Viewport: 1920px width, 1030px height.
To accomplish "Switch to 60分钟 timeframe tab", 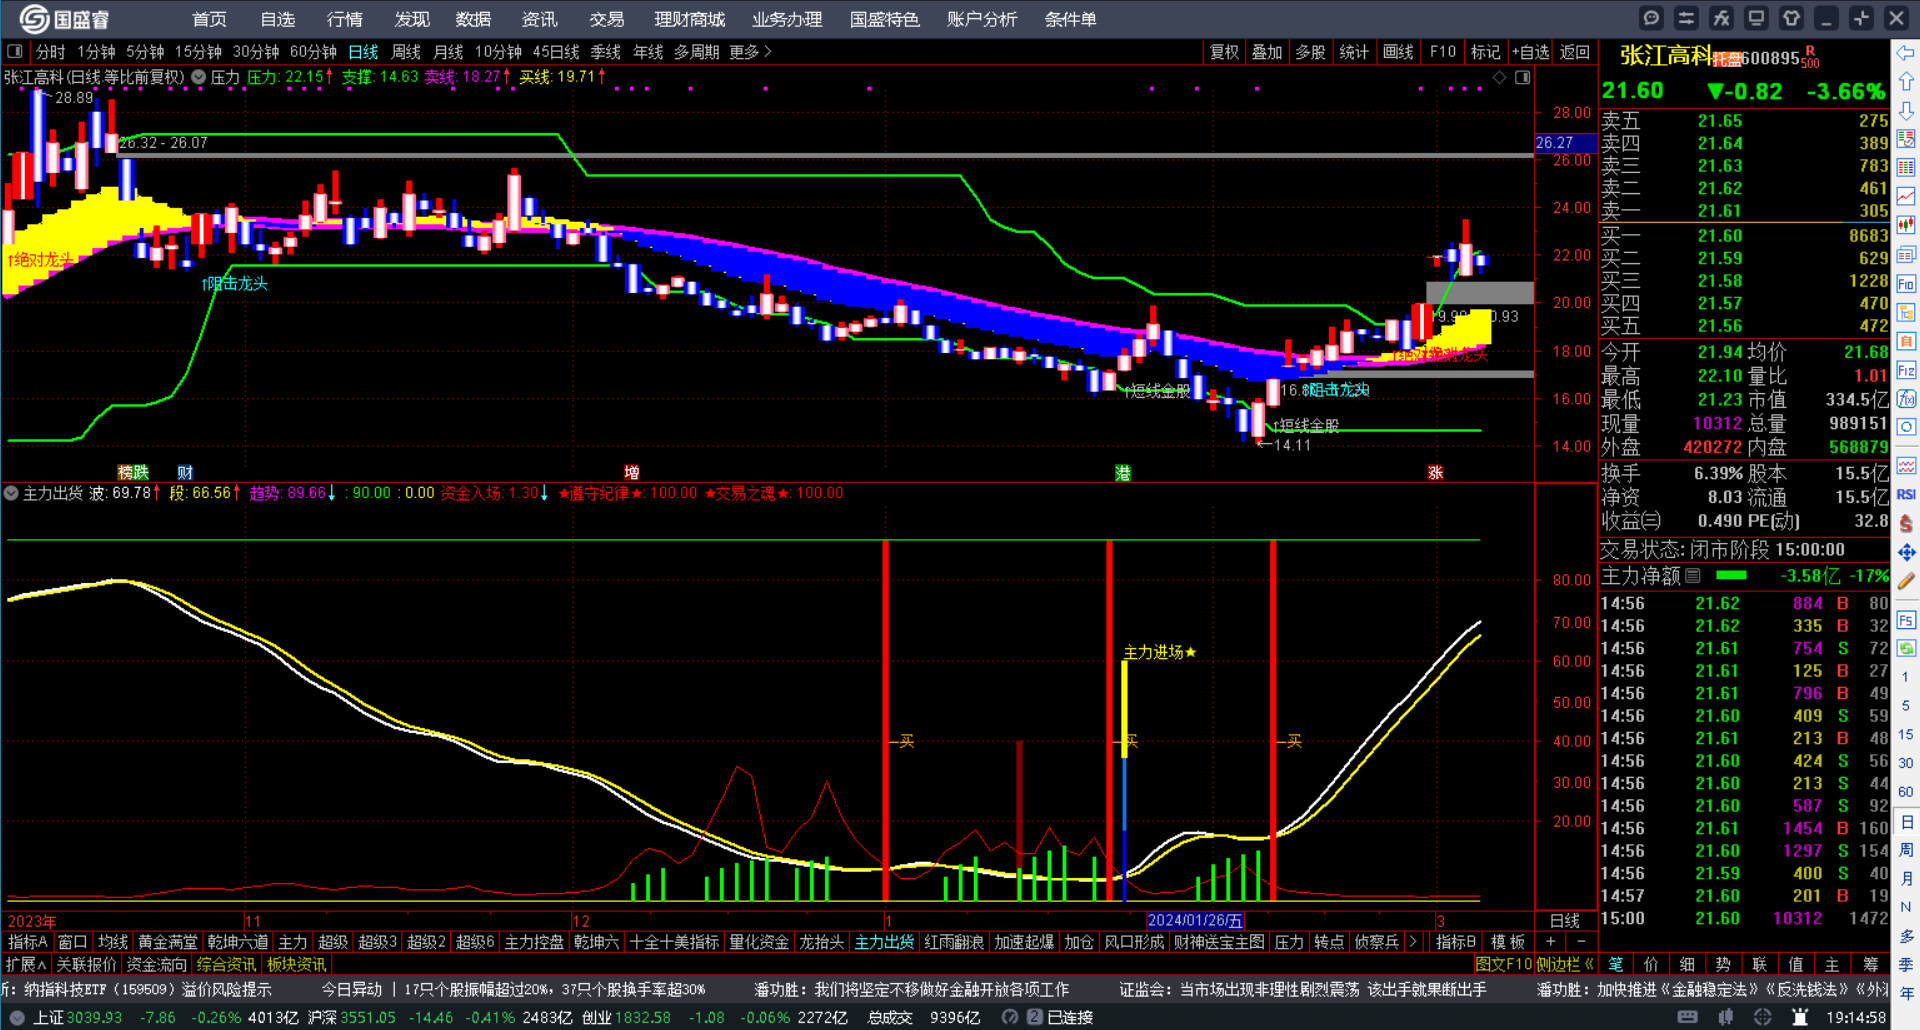I will [313, 52].
